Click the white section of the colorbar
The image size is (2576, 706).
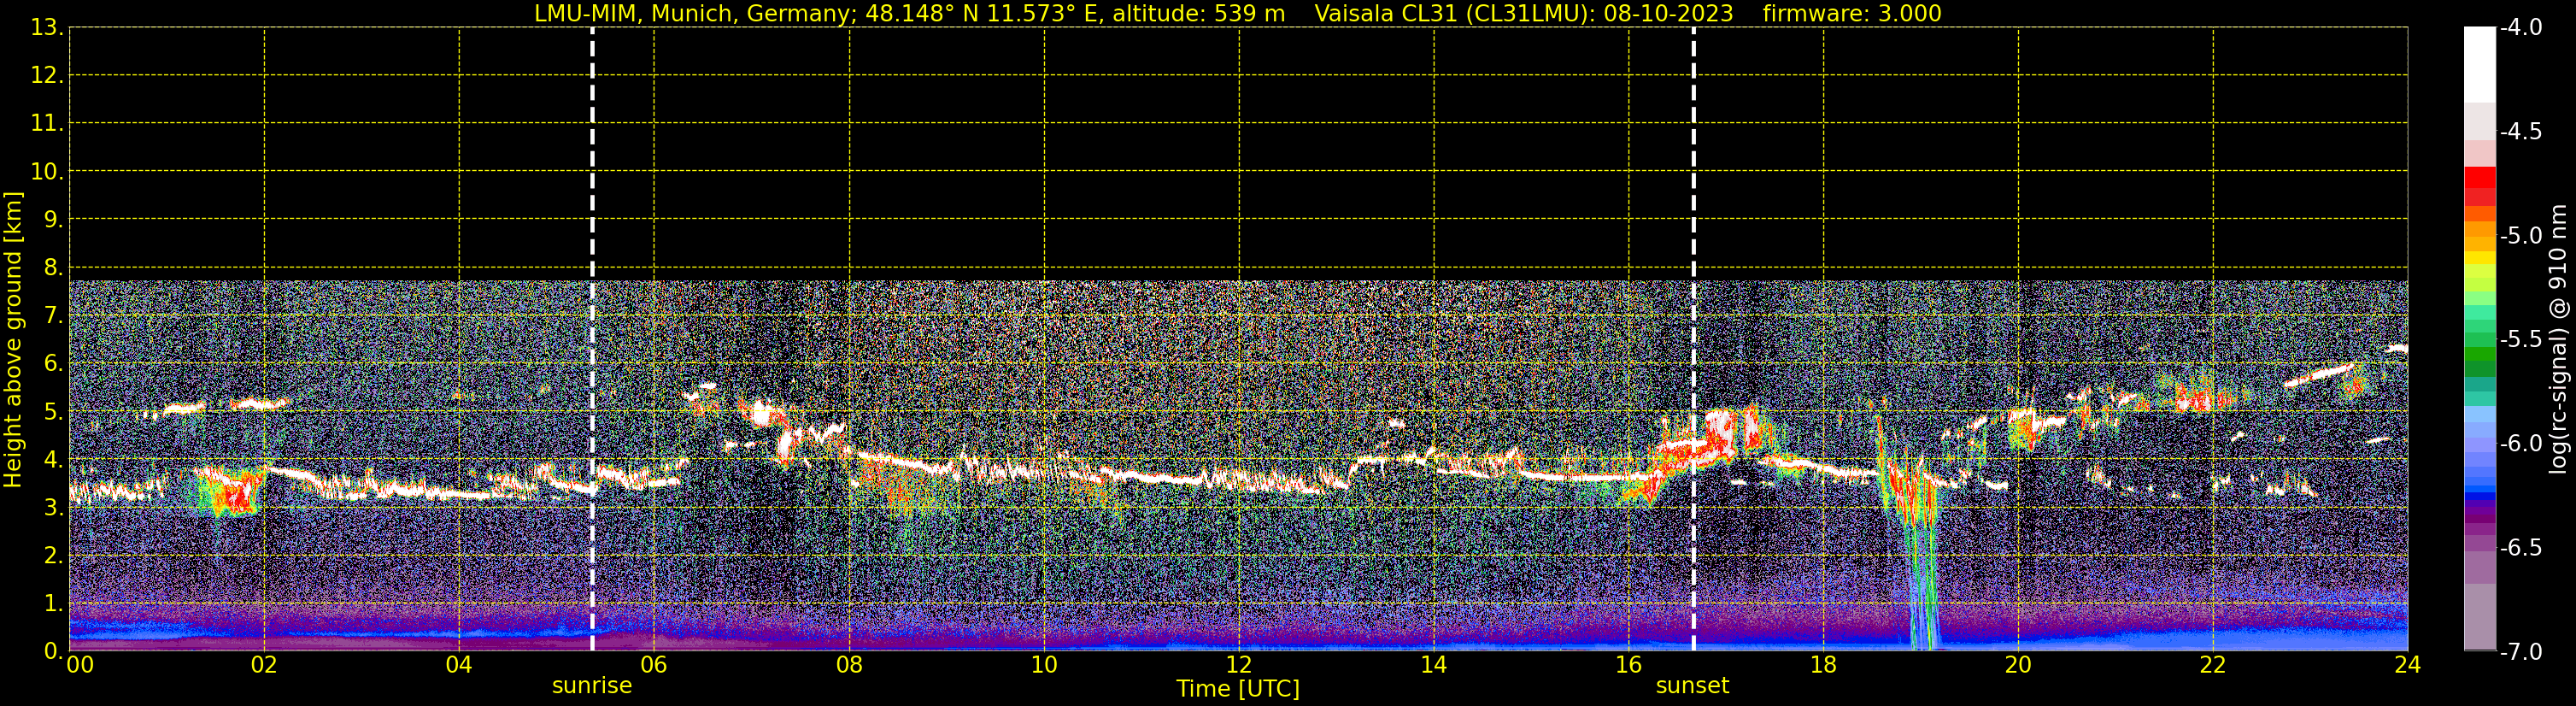coord(2479,65)
